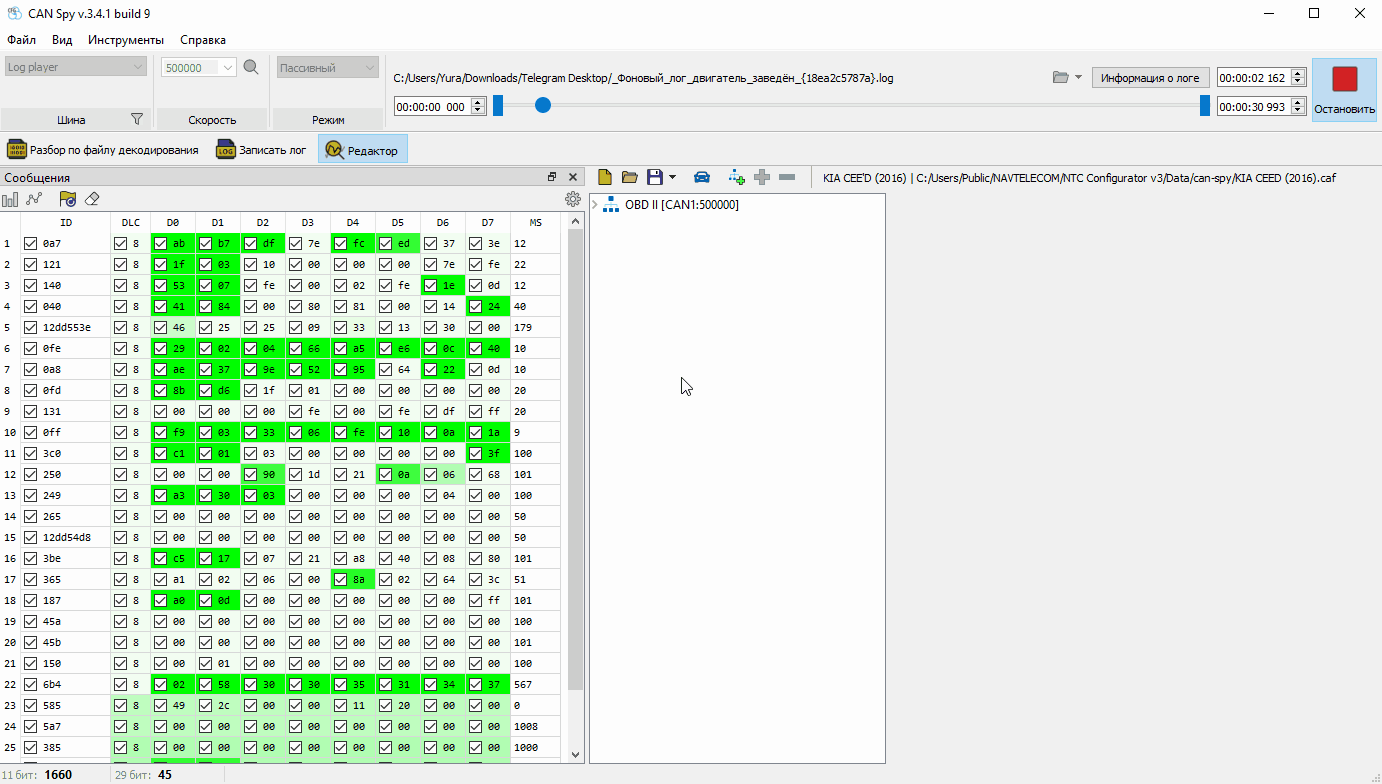The width and height of the screenshot is (1382, 784).
Task: Click the D0 column header
Action: [x=173, y=222]
